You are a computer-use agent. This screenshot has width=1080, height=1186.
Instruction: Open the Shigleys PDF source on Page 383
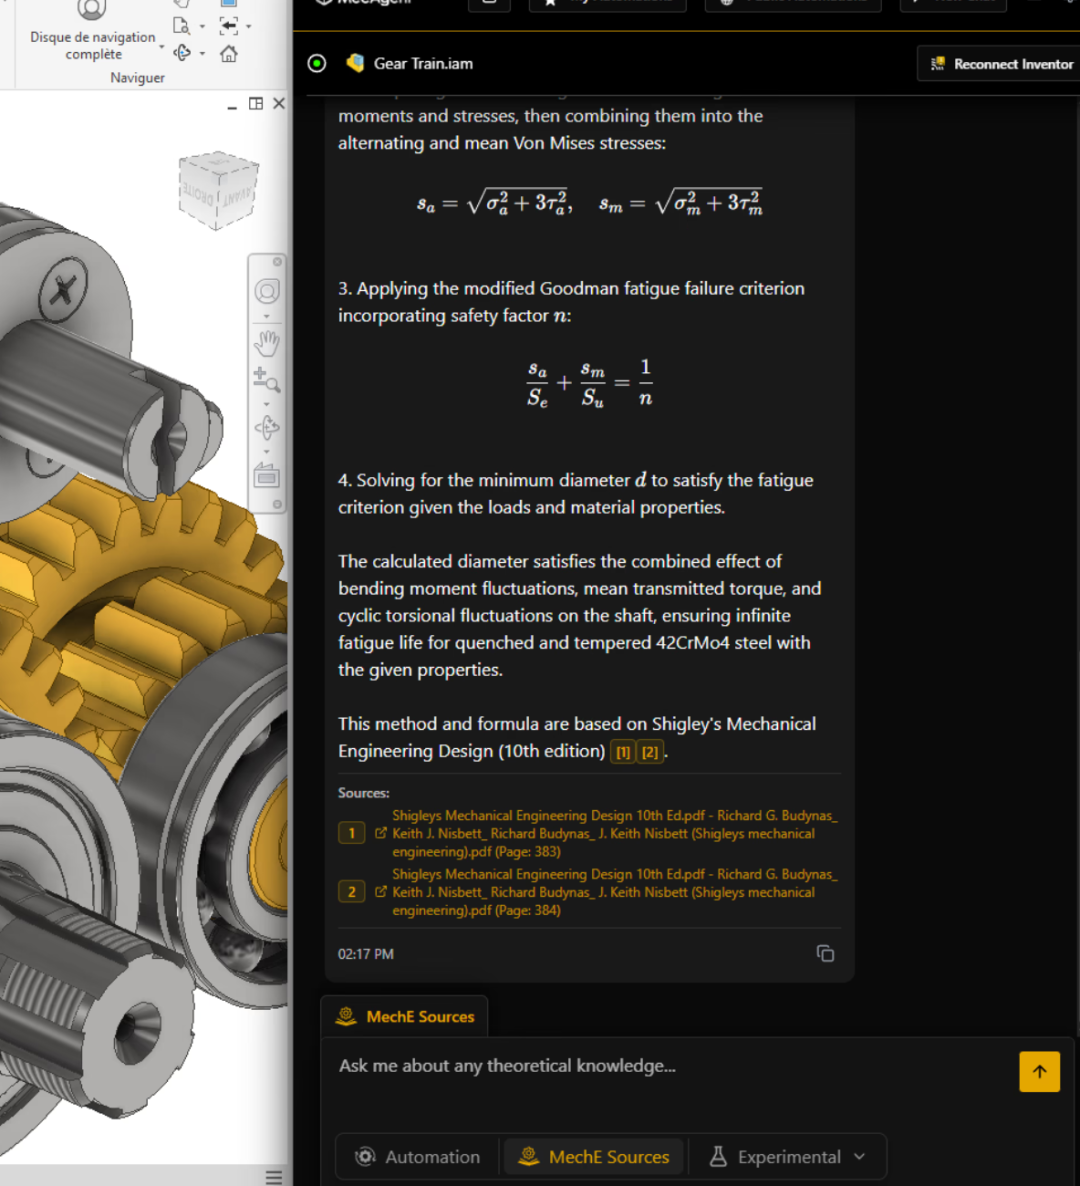[614, 834]
